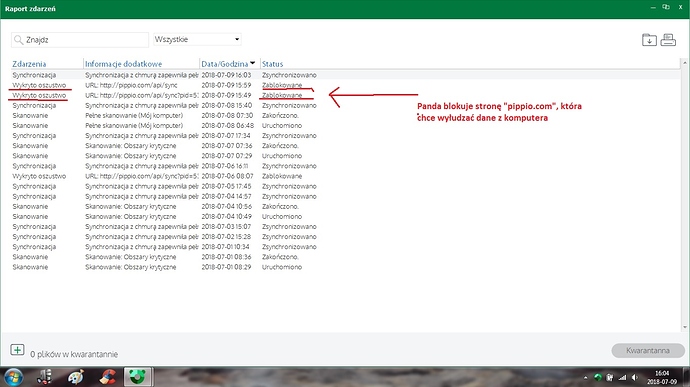Image resolution: width=690 pixels, height=387 pixels.
Task: Select Skanowanie row dated 2018-07-07 07:36
Action: (345, 146)
